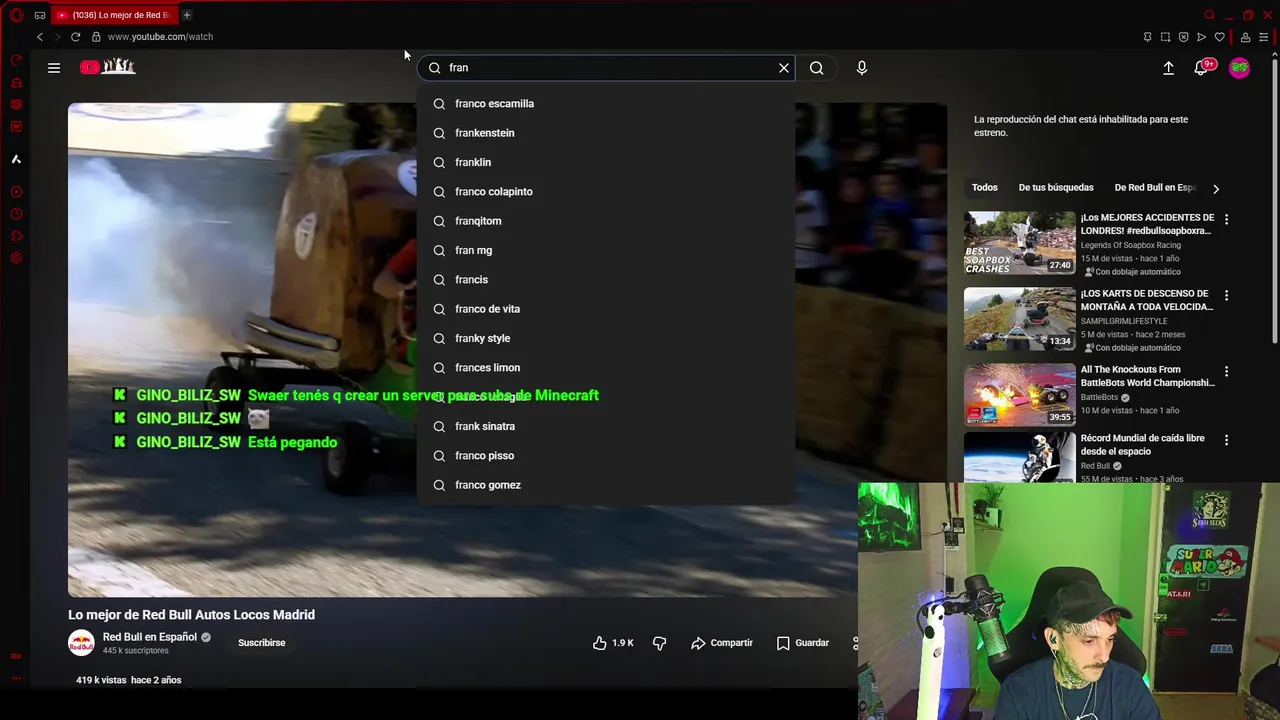Image resolution: width=1280 pixels, height=720 pixels.
Task: Open GX Control in the sidebar
Action: tap(16, 60)
